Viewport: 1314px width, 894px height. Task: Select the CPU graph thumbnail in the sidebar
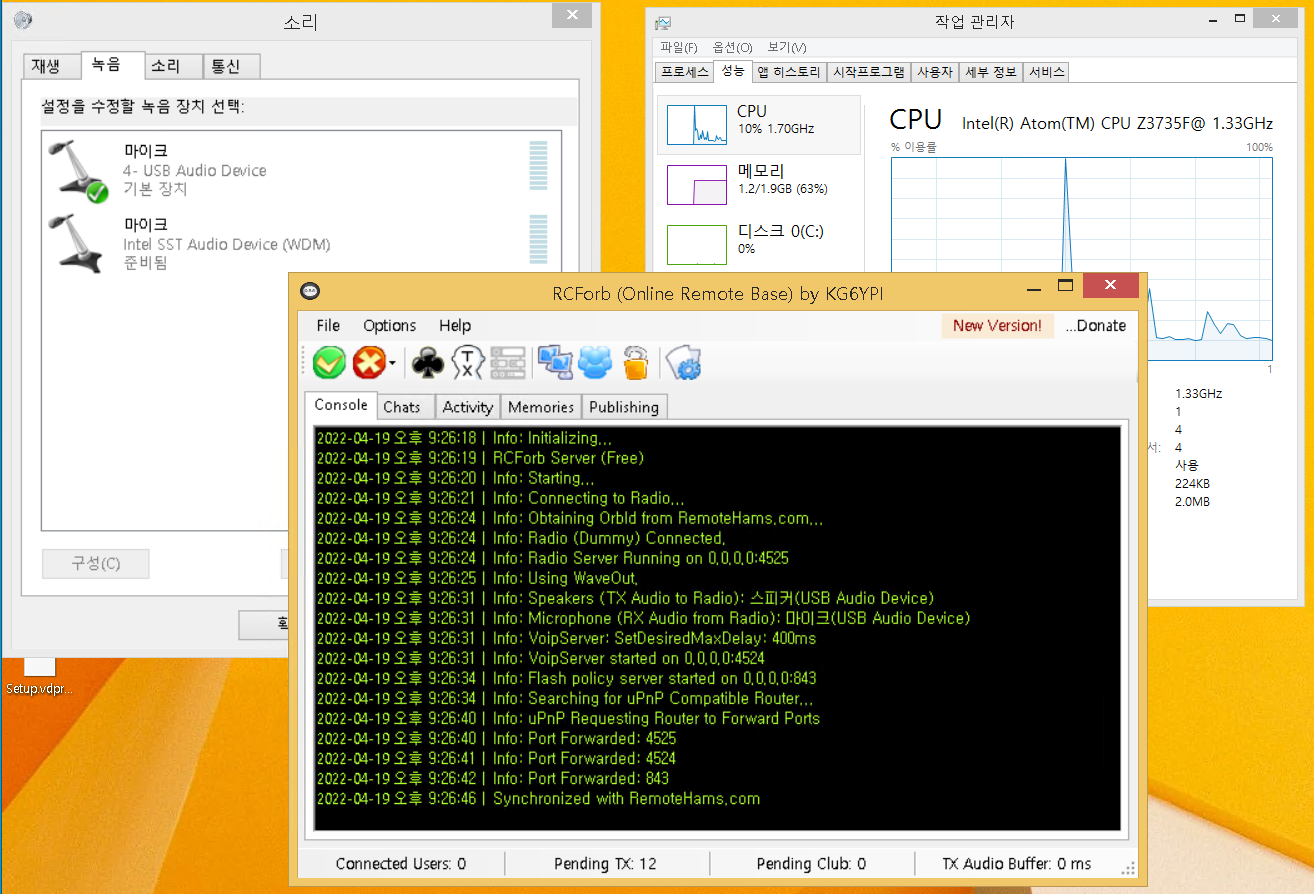click(697, 124)
